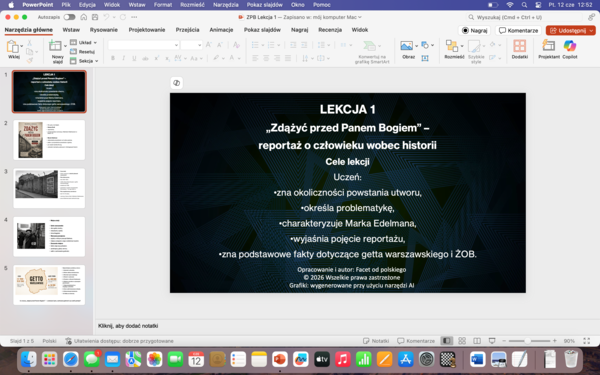Click the home icon in title bar
This screenshot has width=600, height=375.
point(84,17)
